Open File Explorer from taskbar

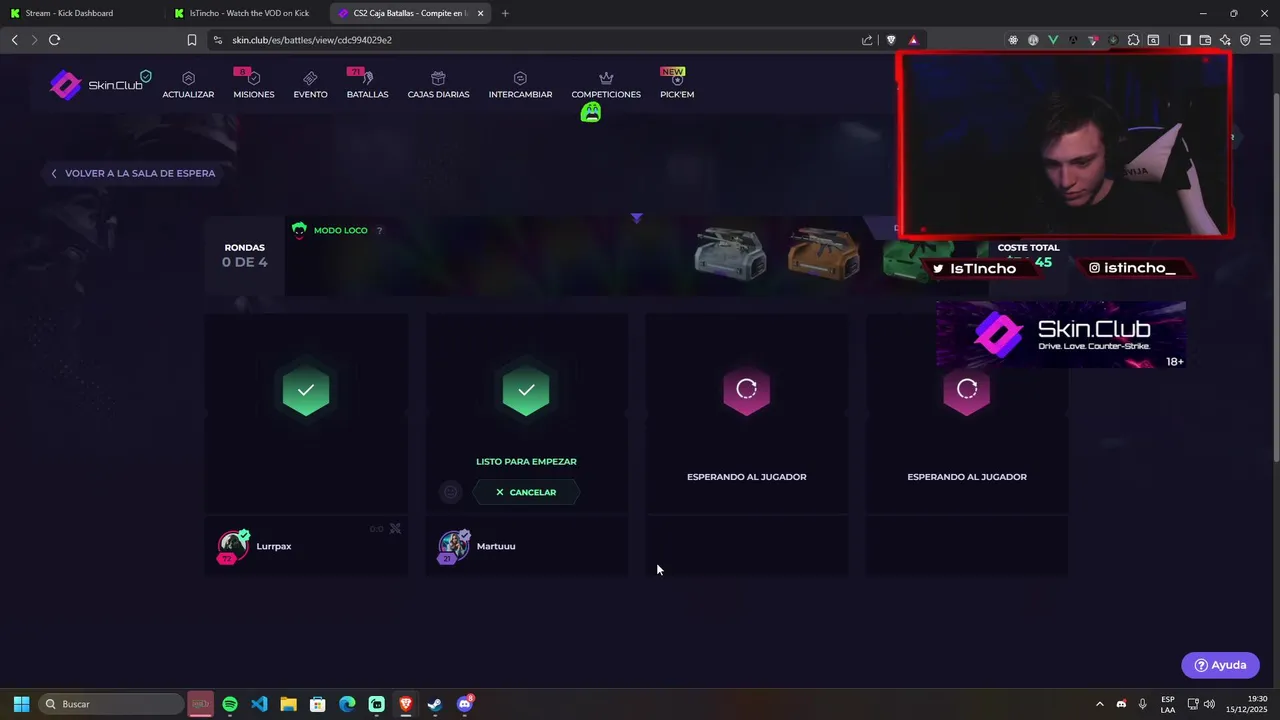pos(288,704)
